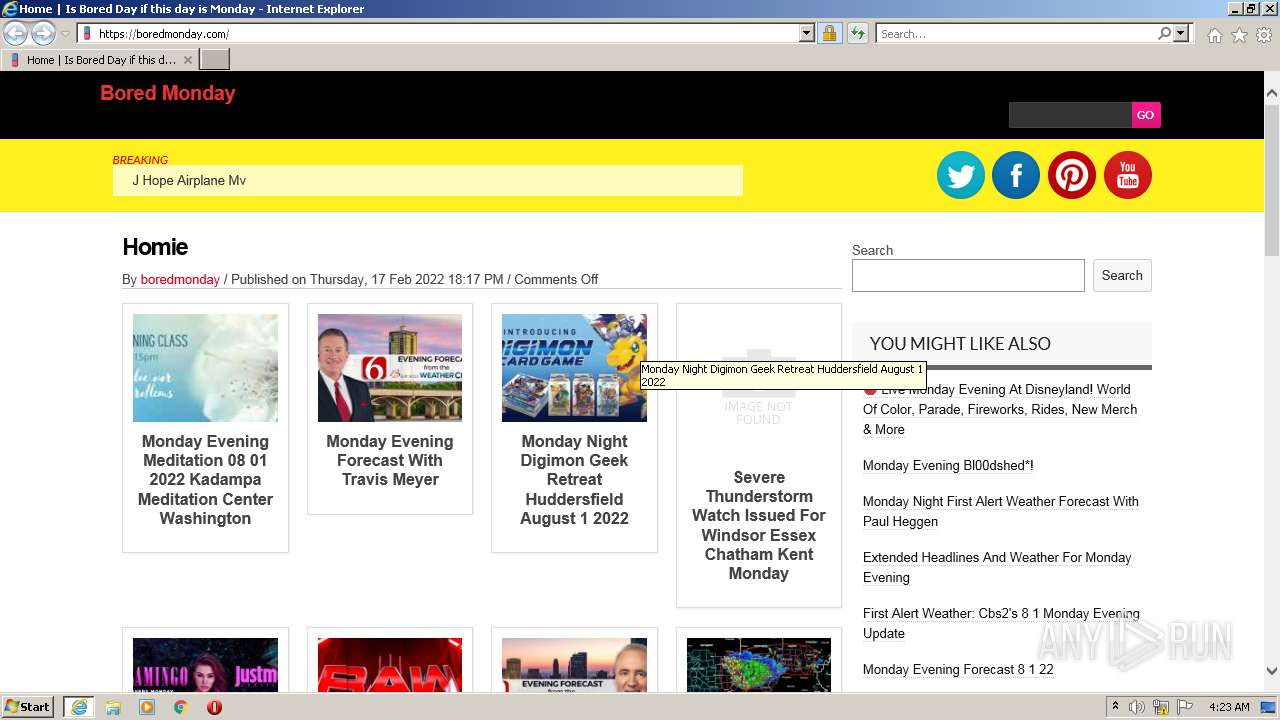Go back with the browser Back arrow
The image size is (1280, 720).
pyautogui.click(x=16, y=34)
